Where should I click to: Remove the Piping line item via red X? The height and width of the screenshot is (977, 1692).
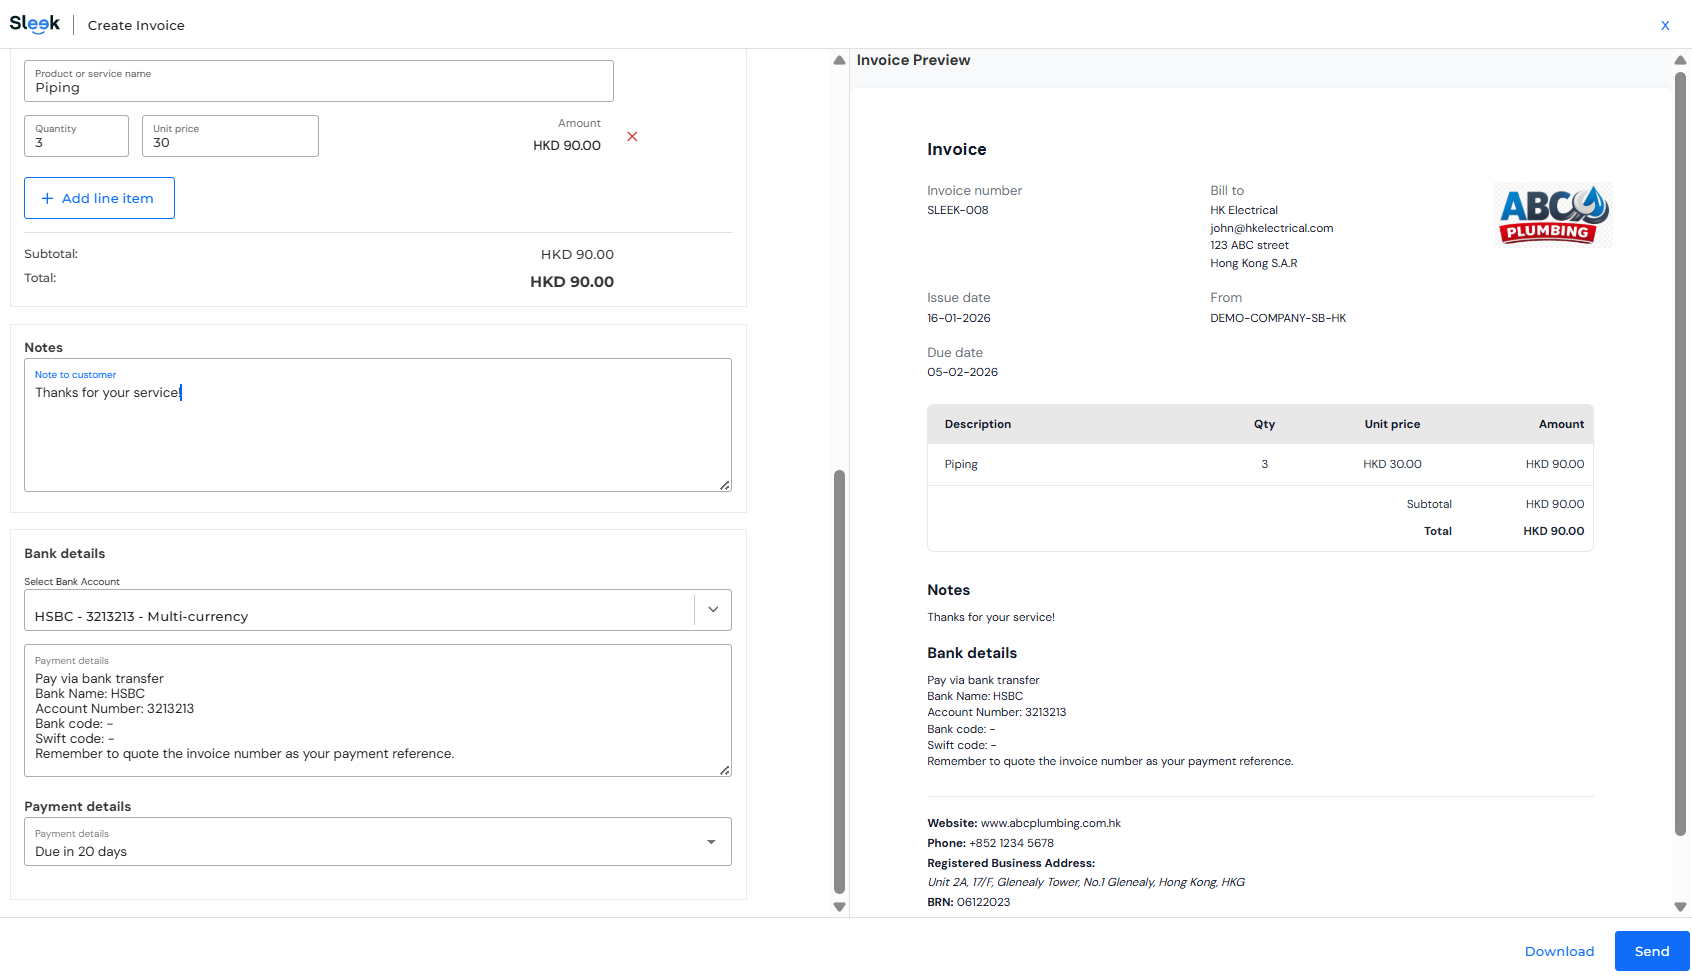632,137
